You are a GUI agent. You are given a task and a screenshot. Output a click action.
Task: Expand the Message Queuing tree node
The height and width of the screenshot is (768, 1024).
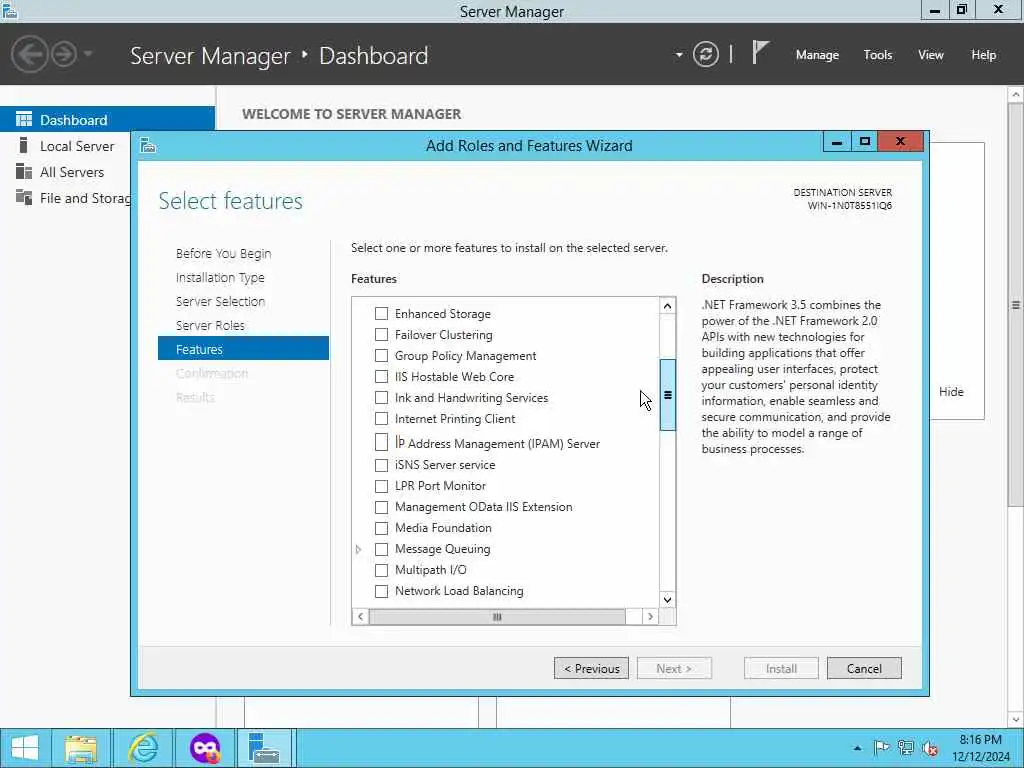click(x=359, y=549)
